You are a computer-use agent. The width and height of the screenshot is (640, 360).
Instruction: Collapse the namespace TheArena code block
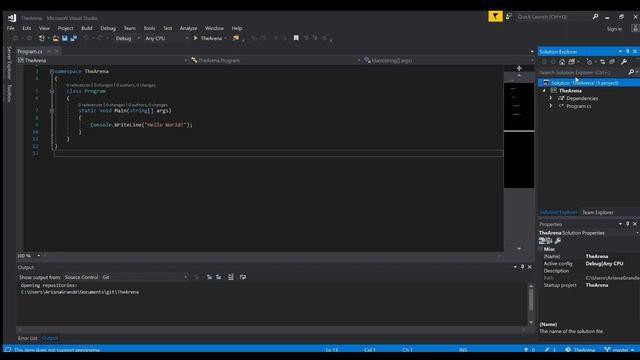click(x=52, y=71)
